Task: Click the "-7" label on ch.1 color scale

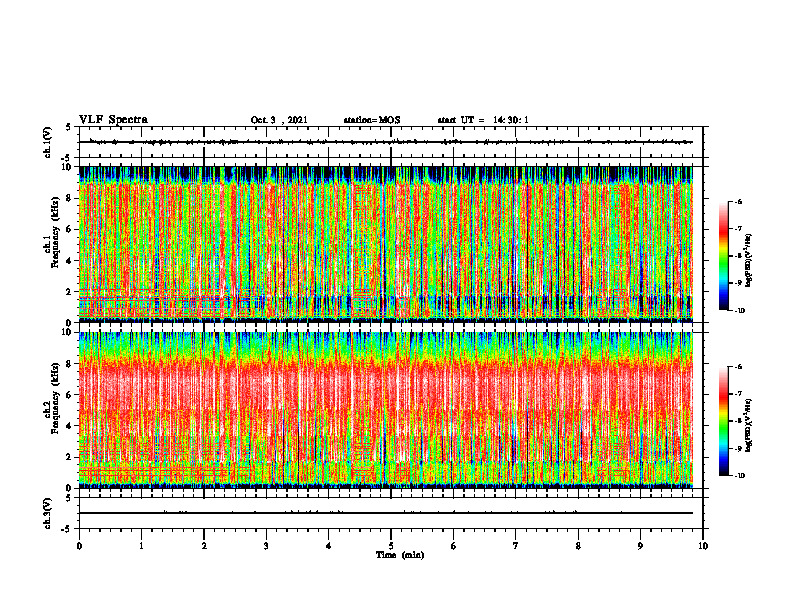Action: 738,229
